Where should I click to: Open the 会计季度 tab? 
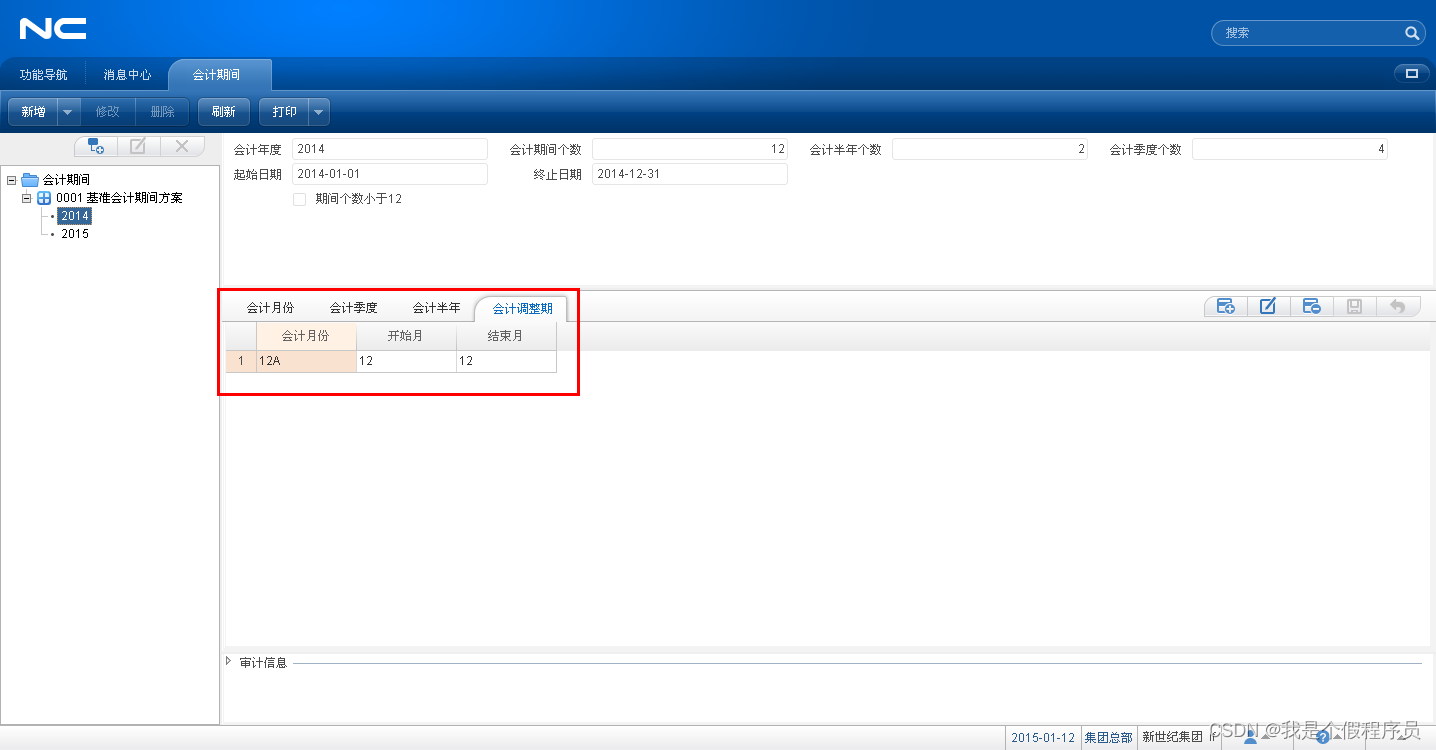pyautogui.click(x=354, y=308)
